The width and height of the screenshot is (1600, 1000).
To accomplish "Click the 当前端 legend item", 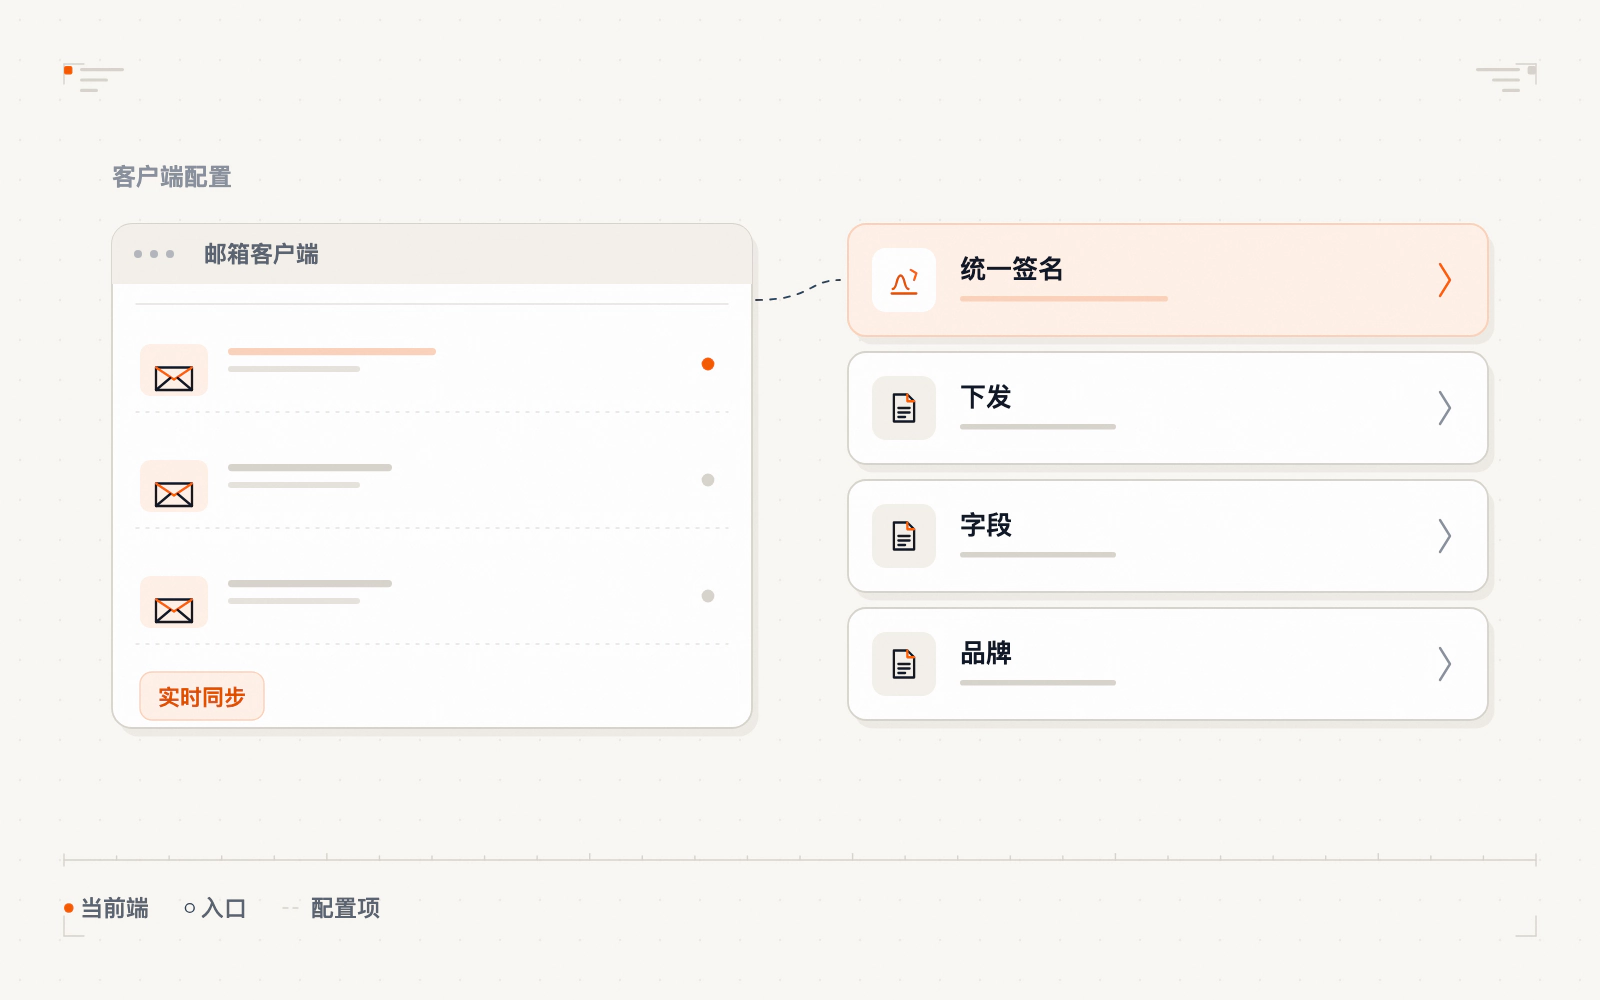I will 106,908.
